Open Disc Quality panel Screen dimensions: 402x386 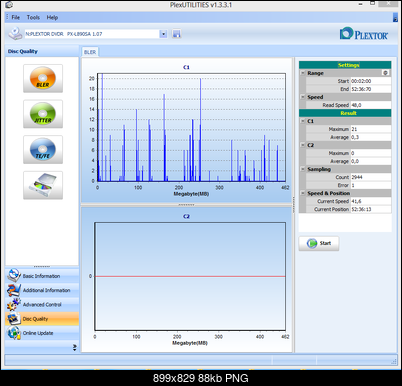(42, 319)
